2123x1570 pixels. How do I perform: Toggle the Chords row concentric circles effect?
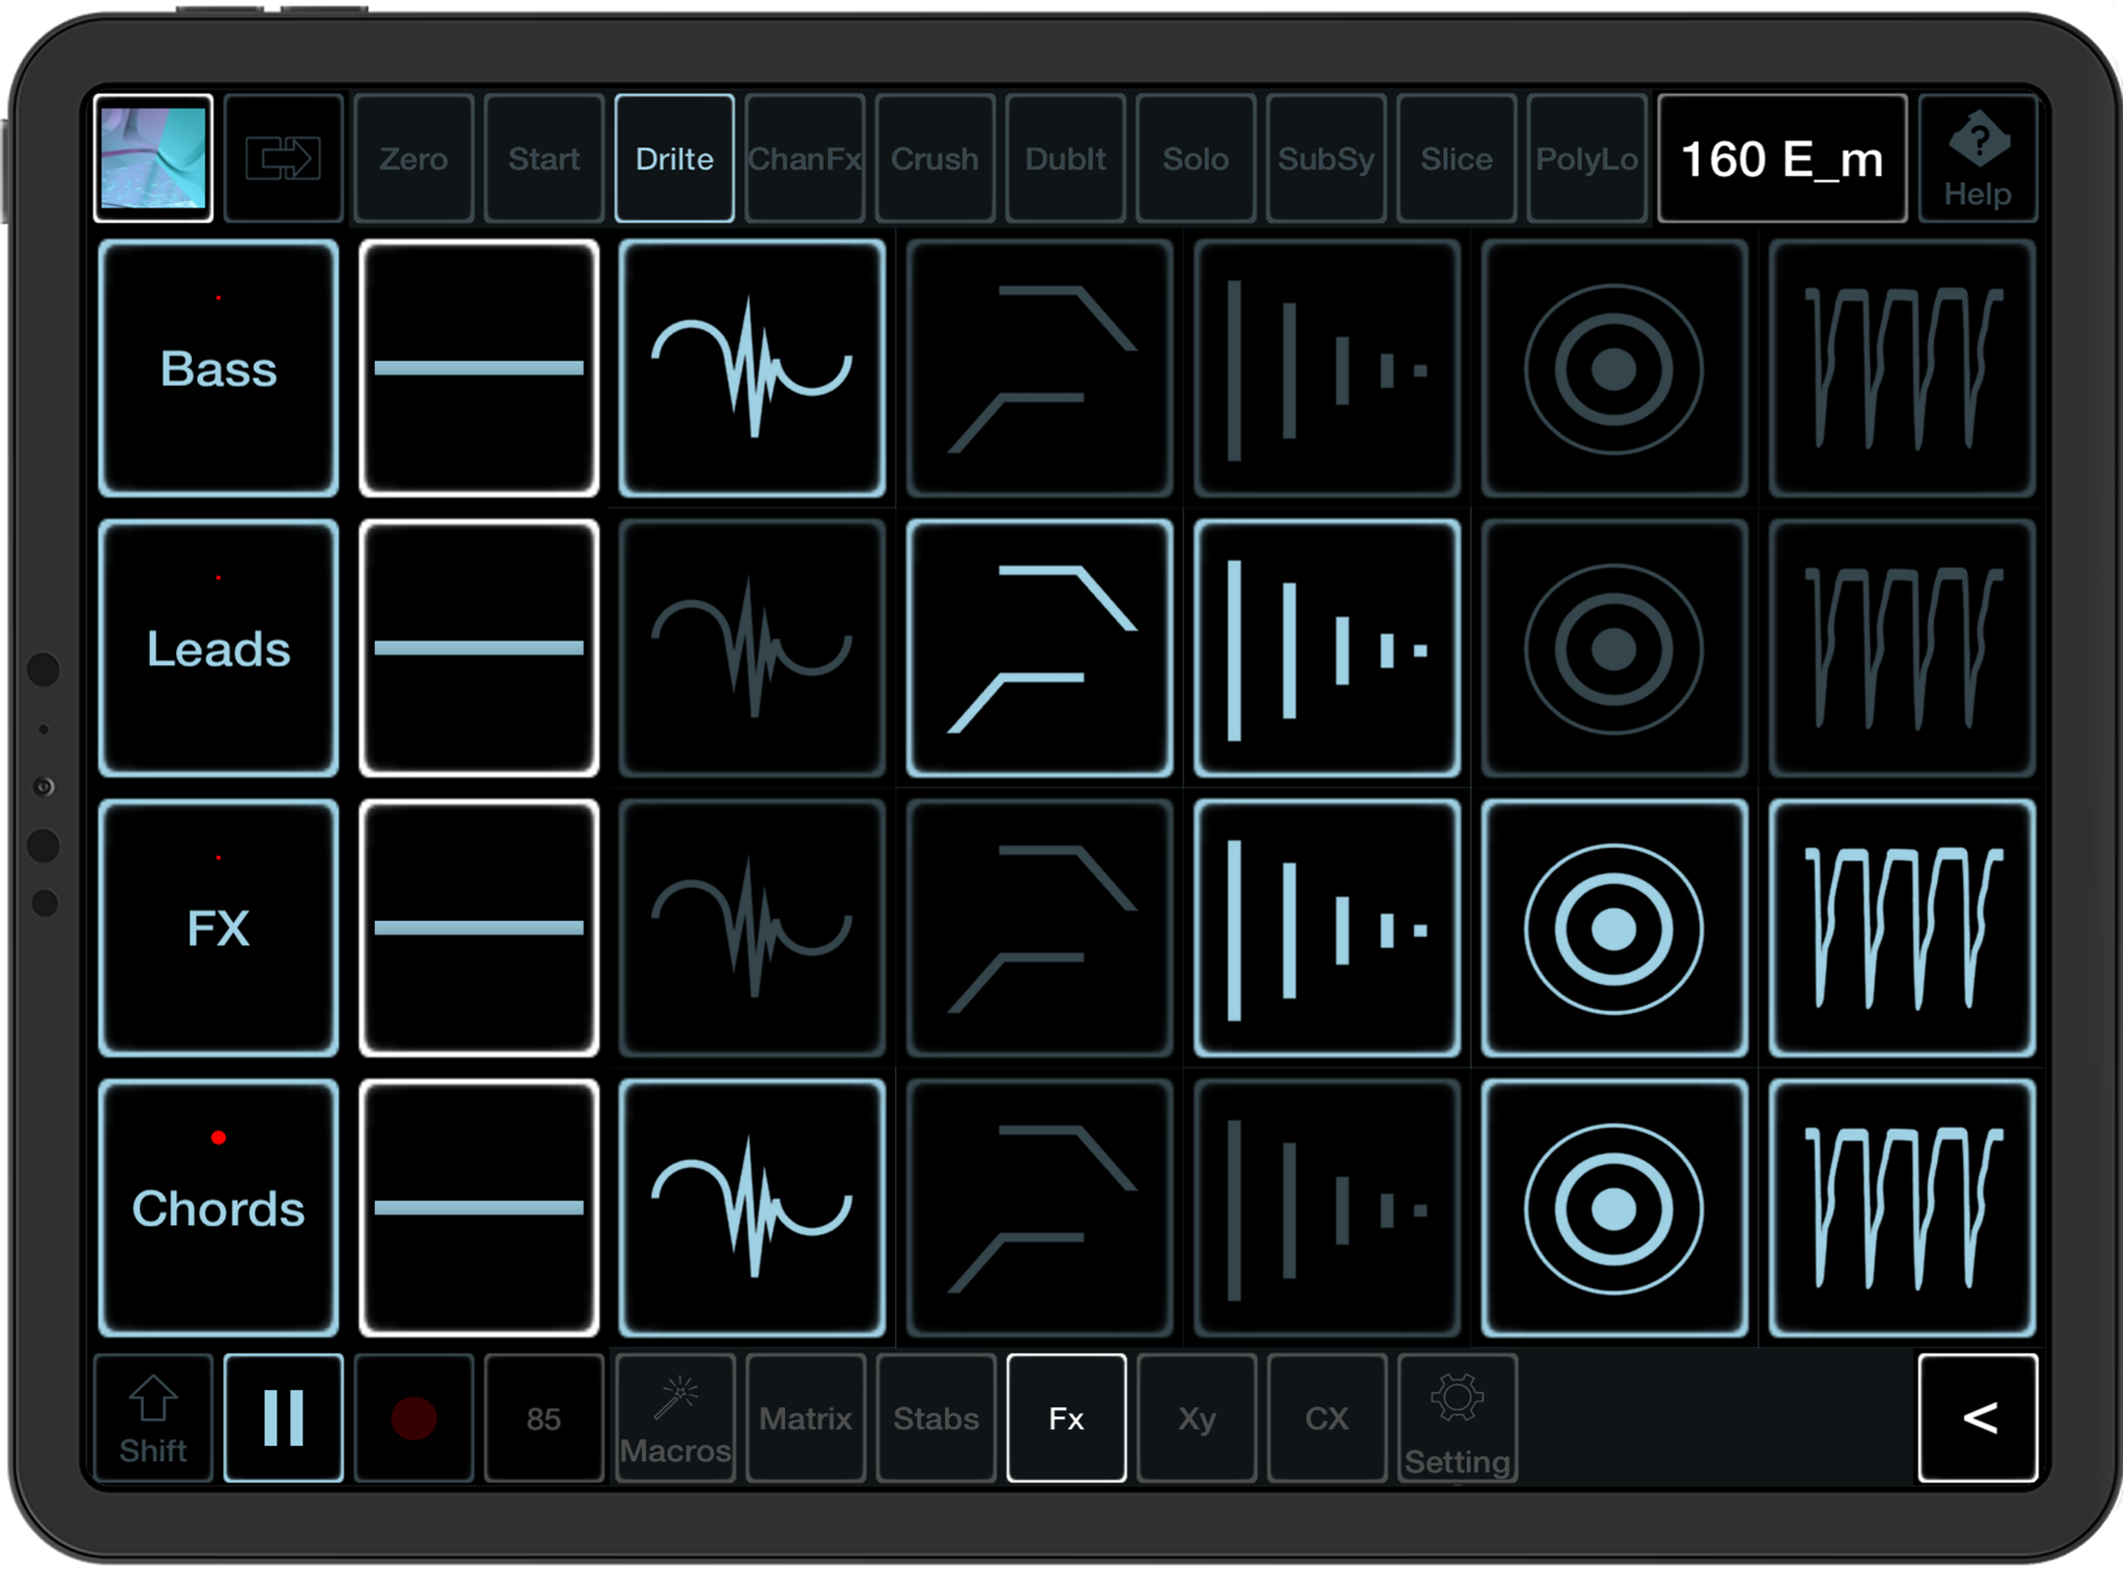1614,1208
